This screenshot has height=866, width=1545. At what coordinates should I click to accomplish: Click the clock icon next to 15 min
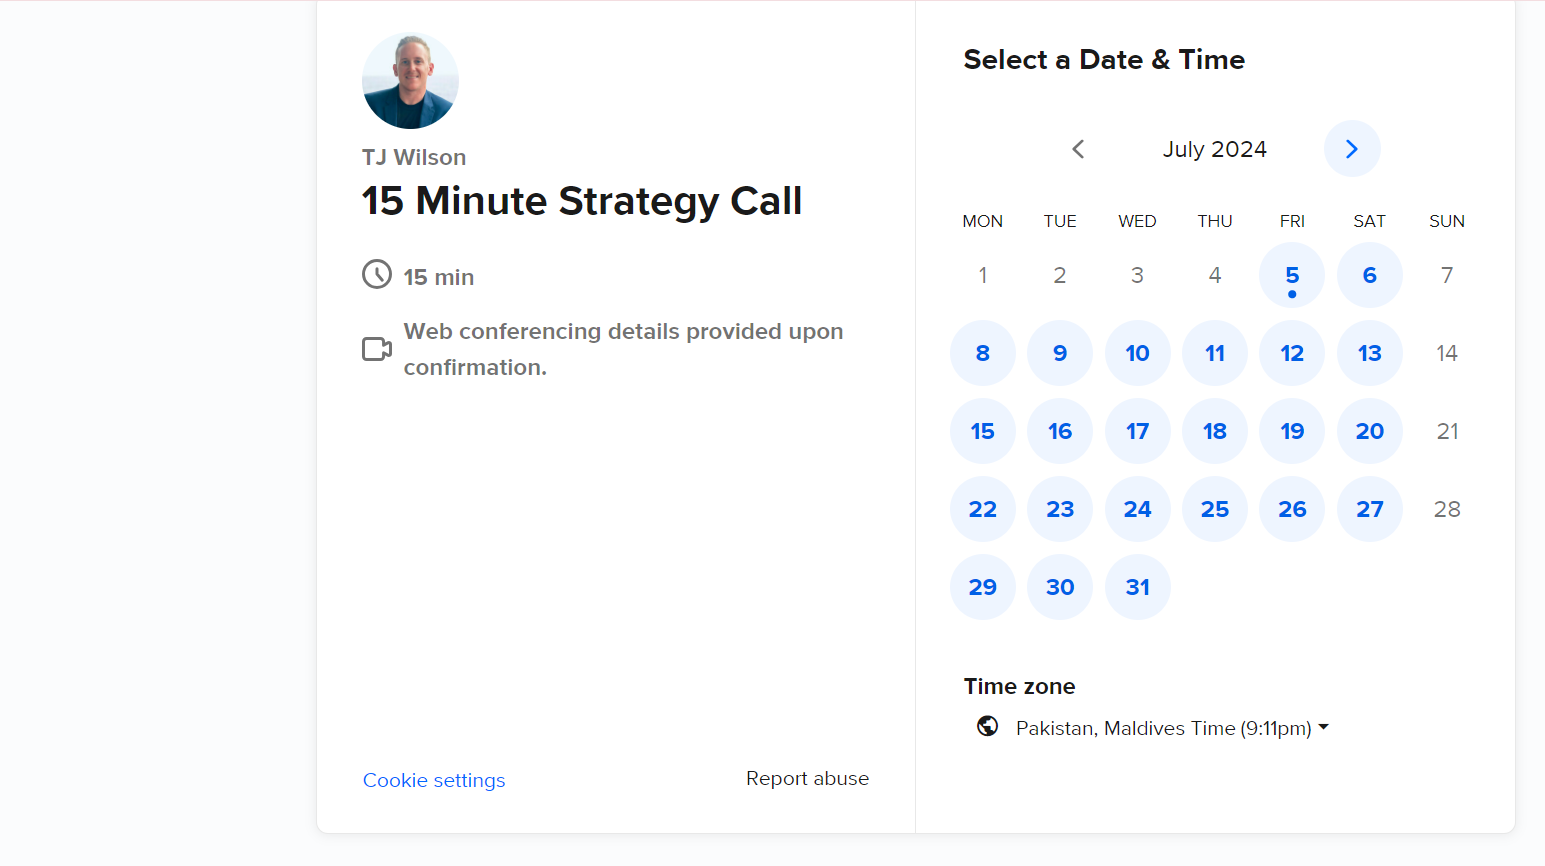[x=377, y=274]
